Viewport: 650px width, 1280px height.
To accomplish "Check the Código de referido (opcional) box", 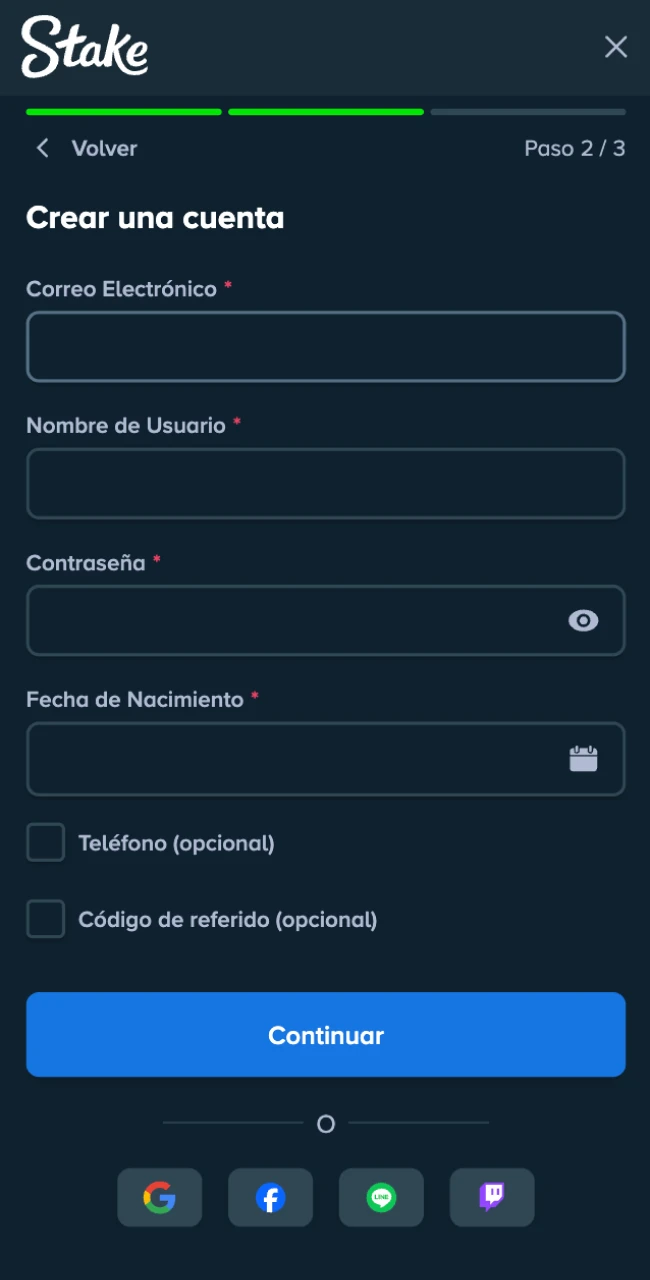I will 45,919.
